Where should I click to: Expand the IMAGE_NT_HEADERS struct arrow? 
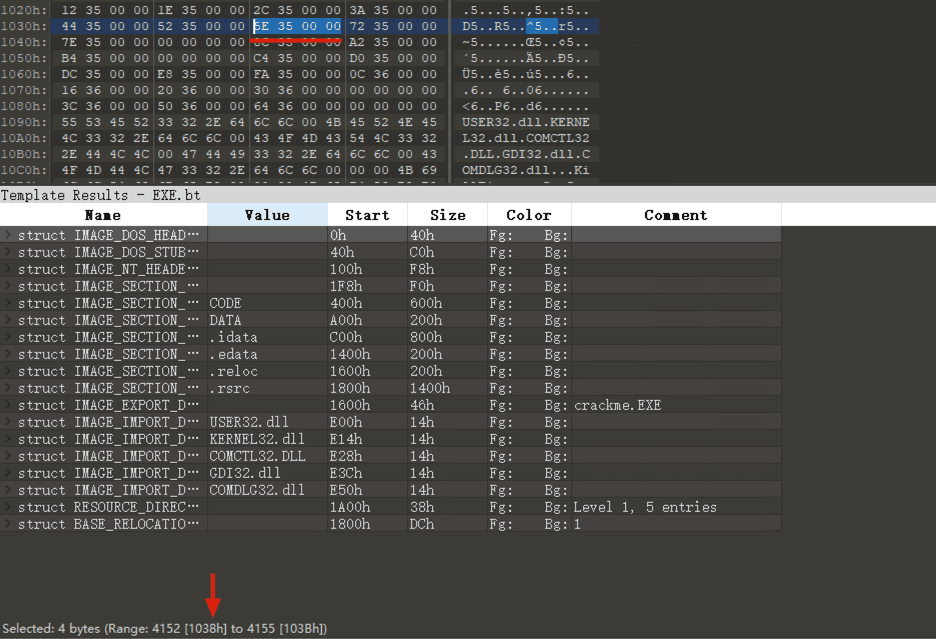(9, 269)
